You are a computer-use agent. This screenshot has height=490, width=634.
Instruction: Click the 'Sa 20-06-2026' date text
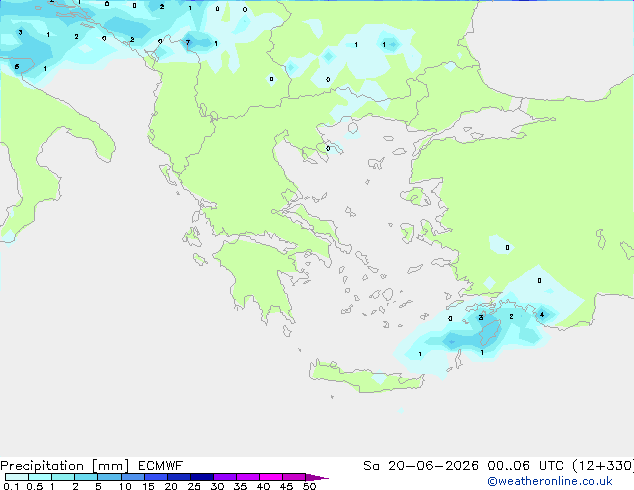click(x=421, y=466)
